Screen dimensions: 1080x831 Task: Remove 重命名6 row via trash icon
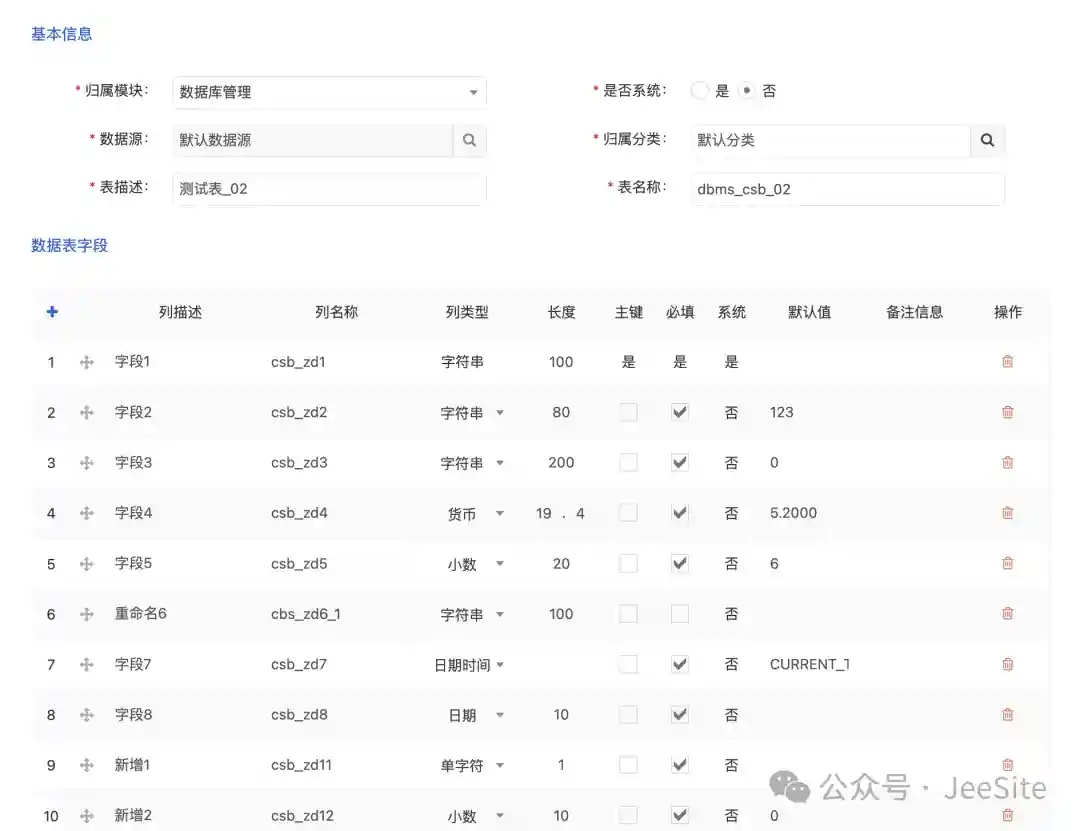[1007, 614]
